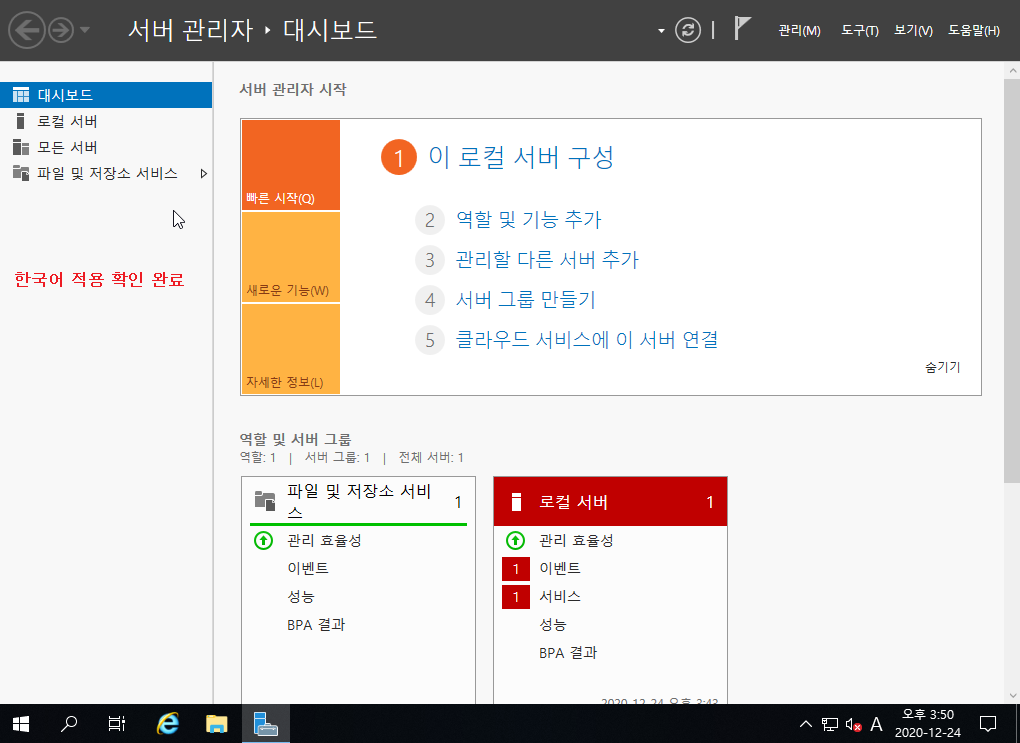
Task: Open the Windows Start menu
Action: [21, 723]
